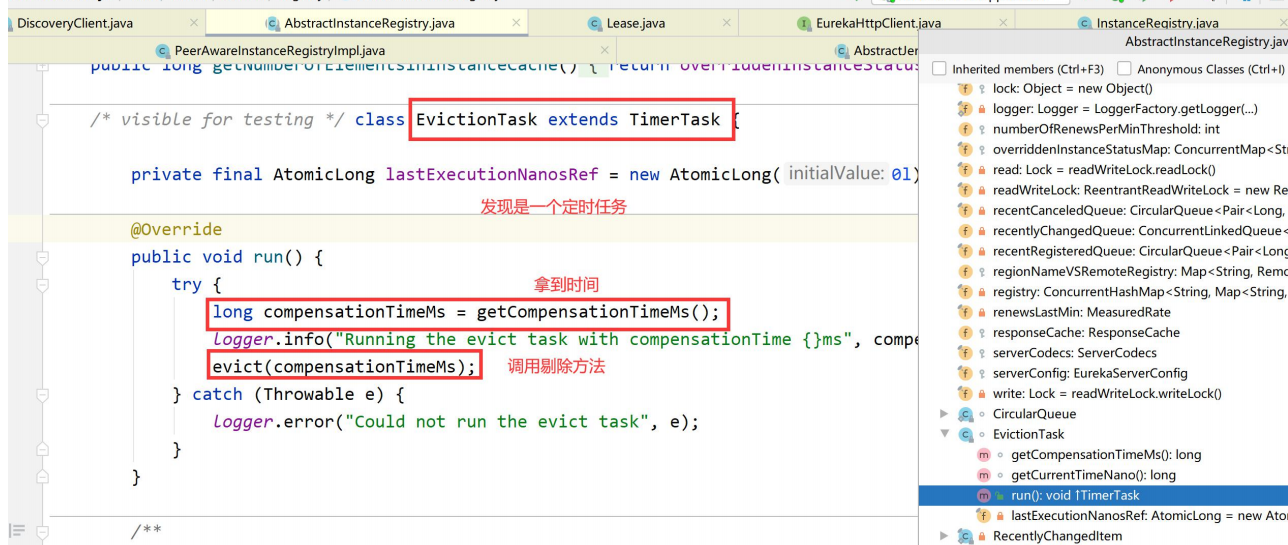Select getCurrentTimeNano(): long method
Screen dimensions: 1288x545
point(1093,475)
